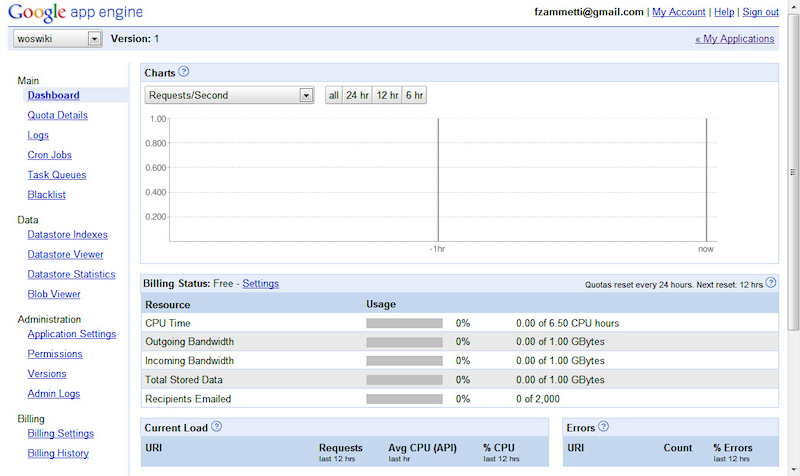Open the Charts help icon

coord(184,72)
